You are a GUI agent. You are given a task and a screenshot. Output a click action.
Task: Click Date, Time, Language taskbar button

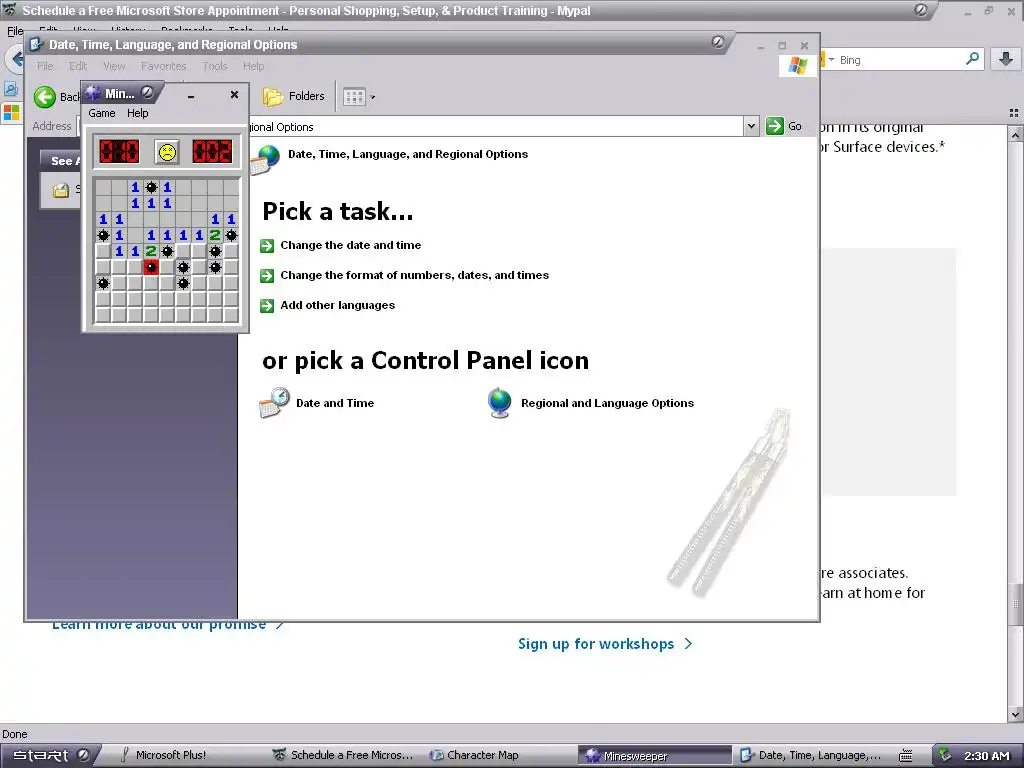click(810, 755)
